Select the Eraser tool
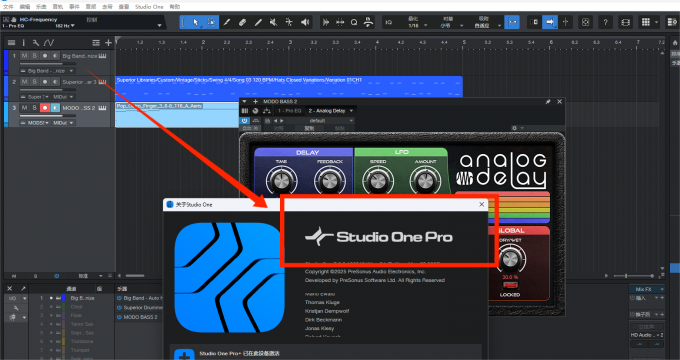Image resolution: width=680 pixels, height=360 pixels. (242, 22)
